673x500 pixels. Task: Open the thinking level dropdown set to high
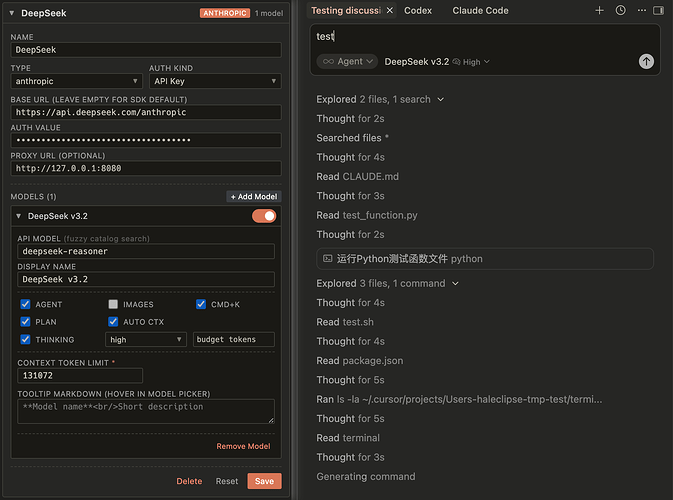pyautogui.click(x=146, y=339)
